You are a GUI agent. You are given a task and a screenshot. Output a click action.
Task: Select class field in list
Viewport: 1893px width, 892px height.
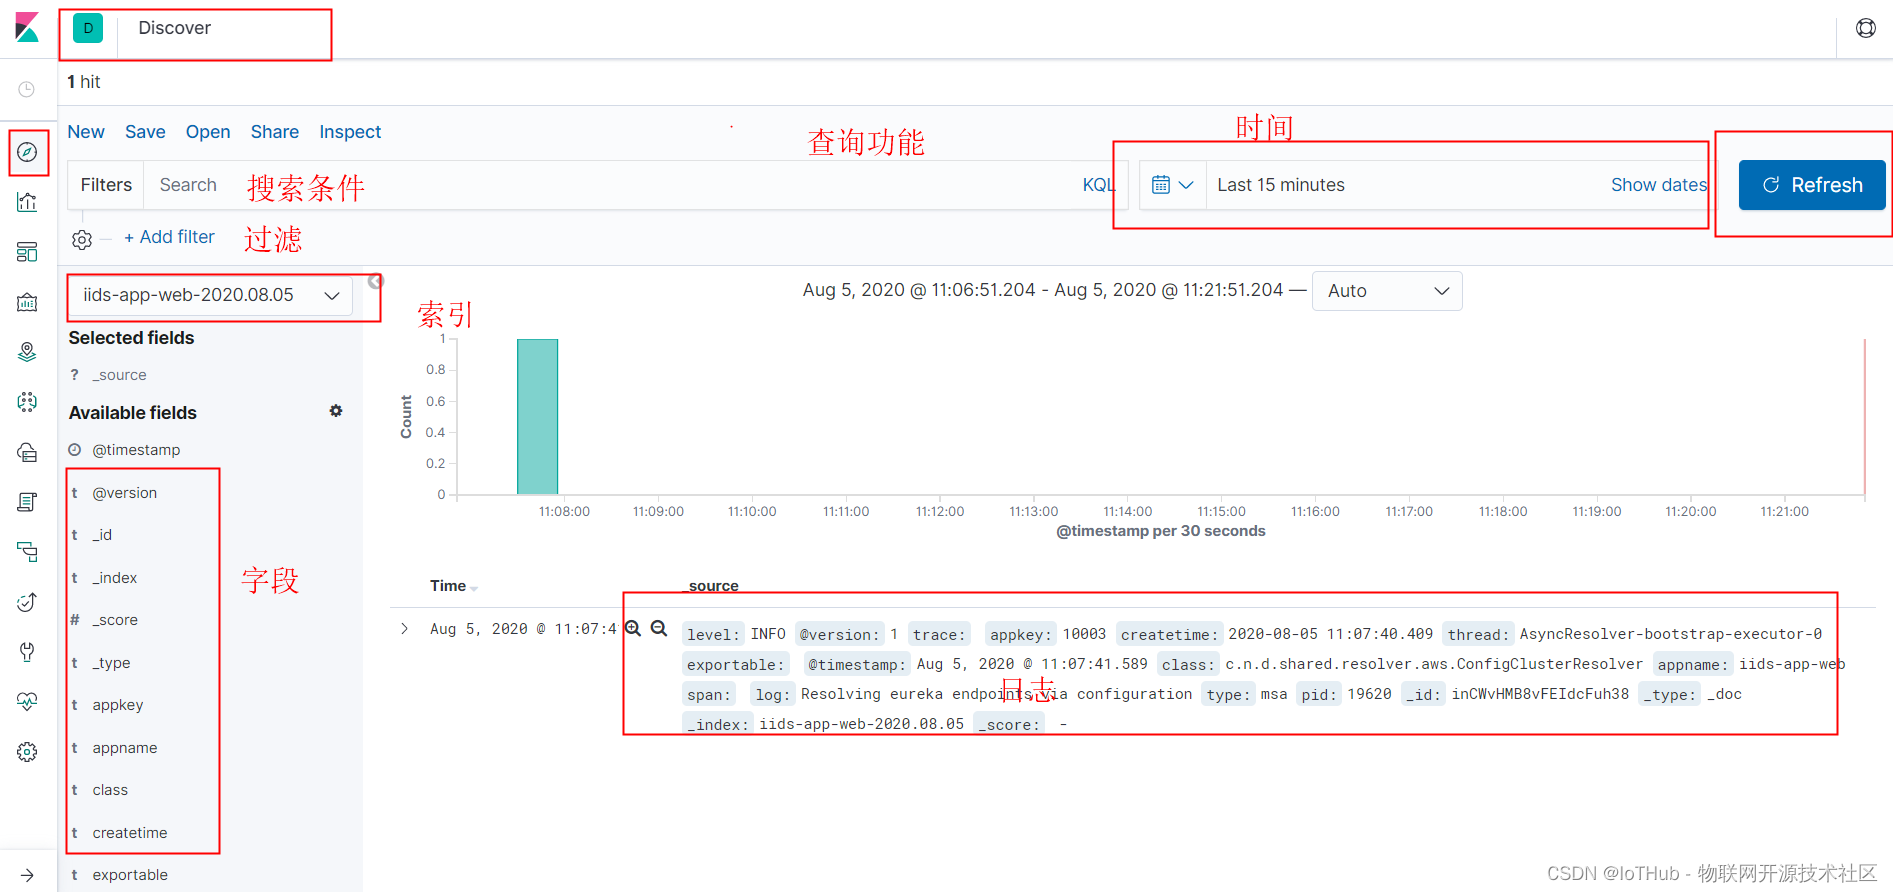coord(110,790)
